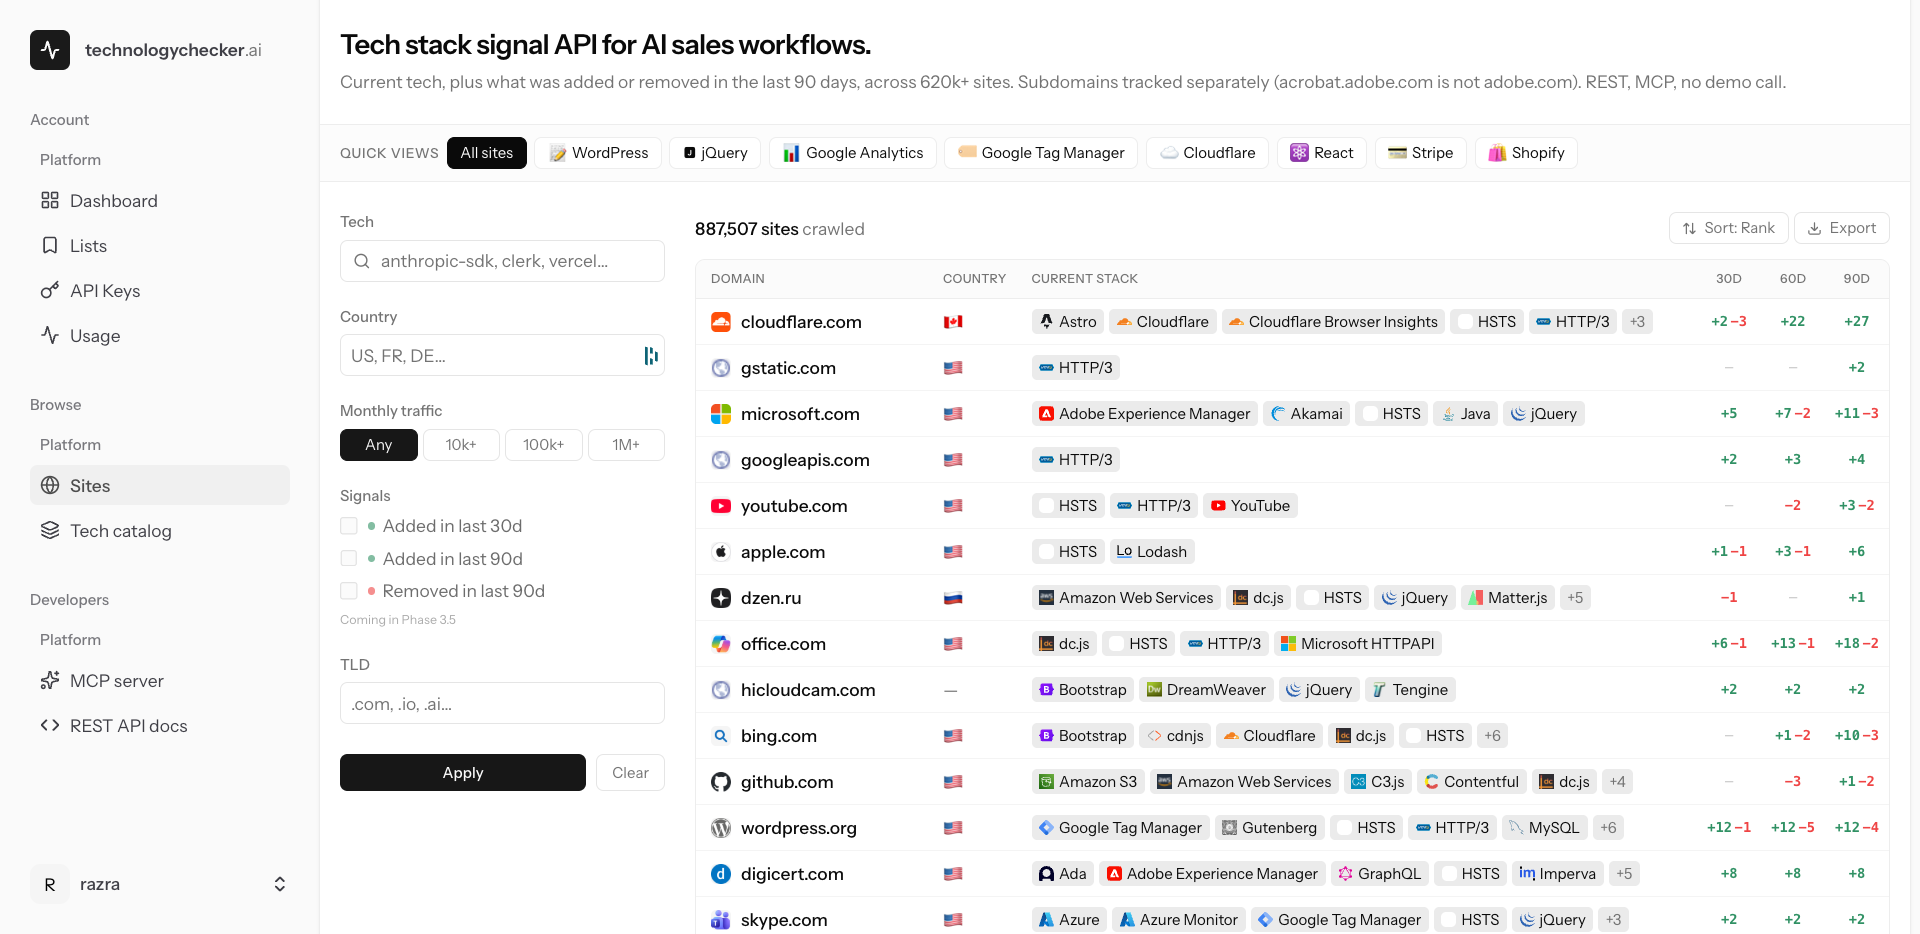
Task: Check Added in last 30d signal
Action: click(349, 526)
